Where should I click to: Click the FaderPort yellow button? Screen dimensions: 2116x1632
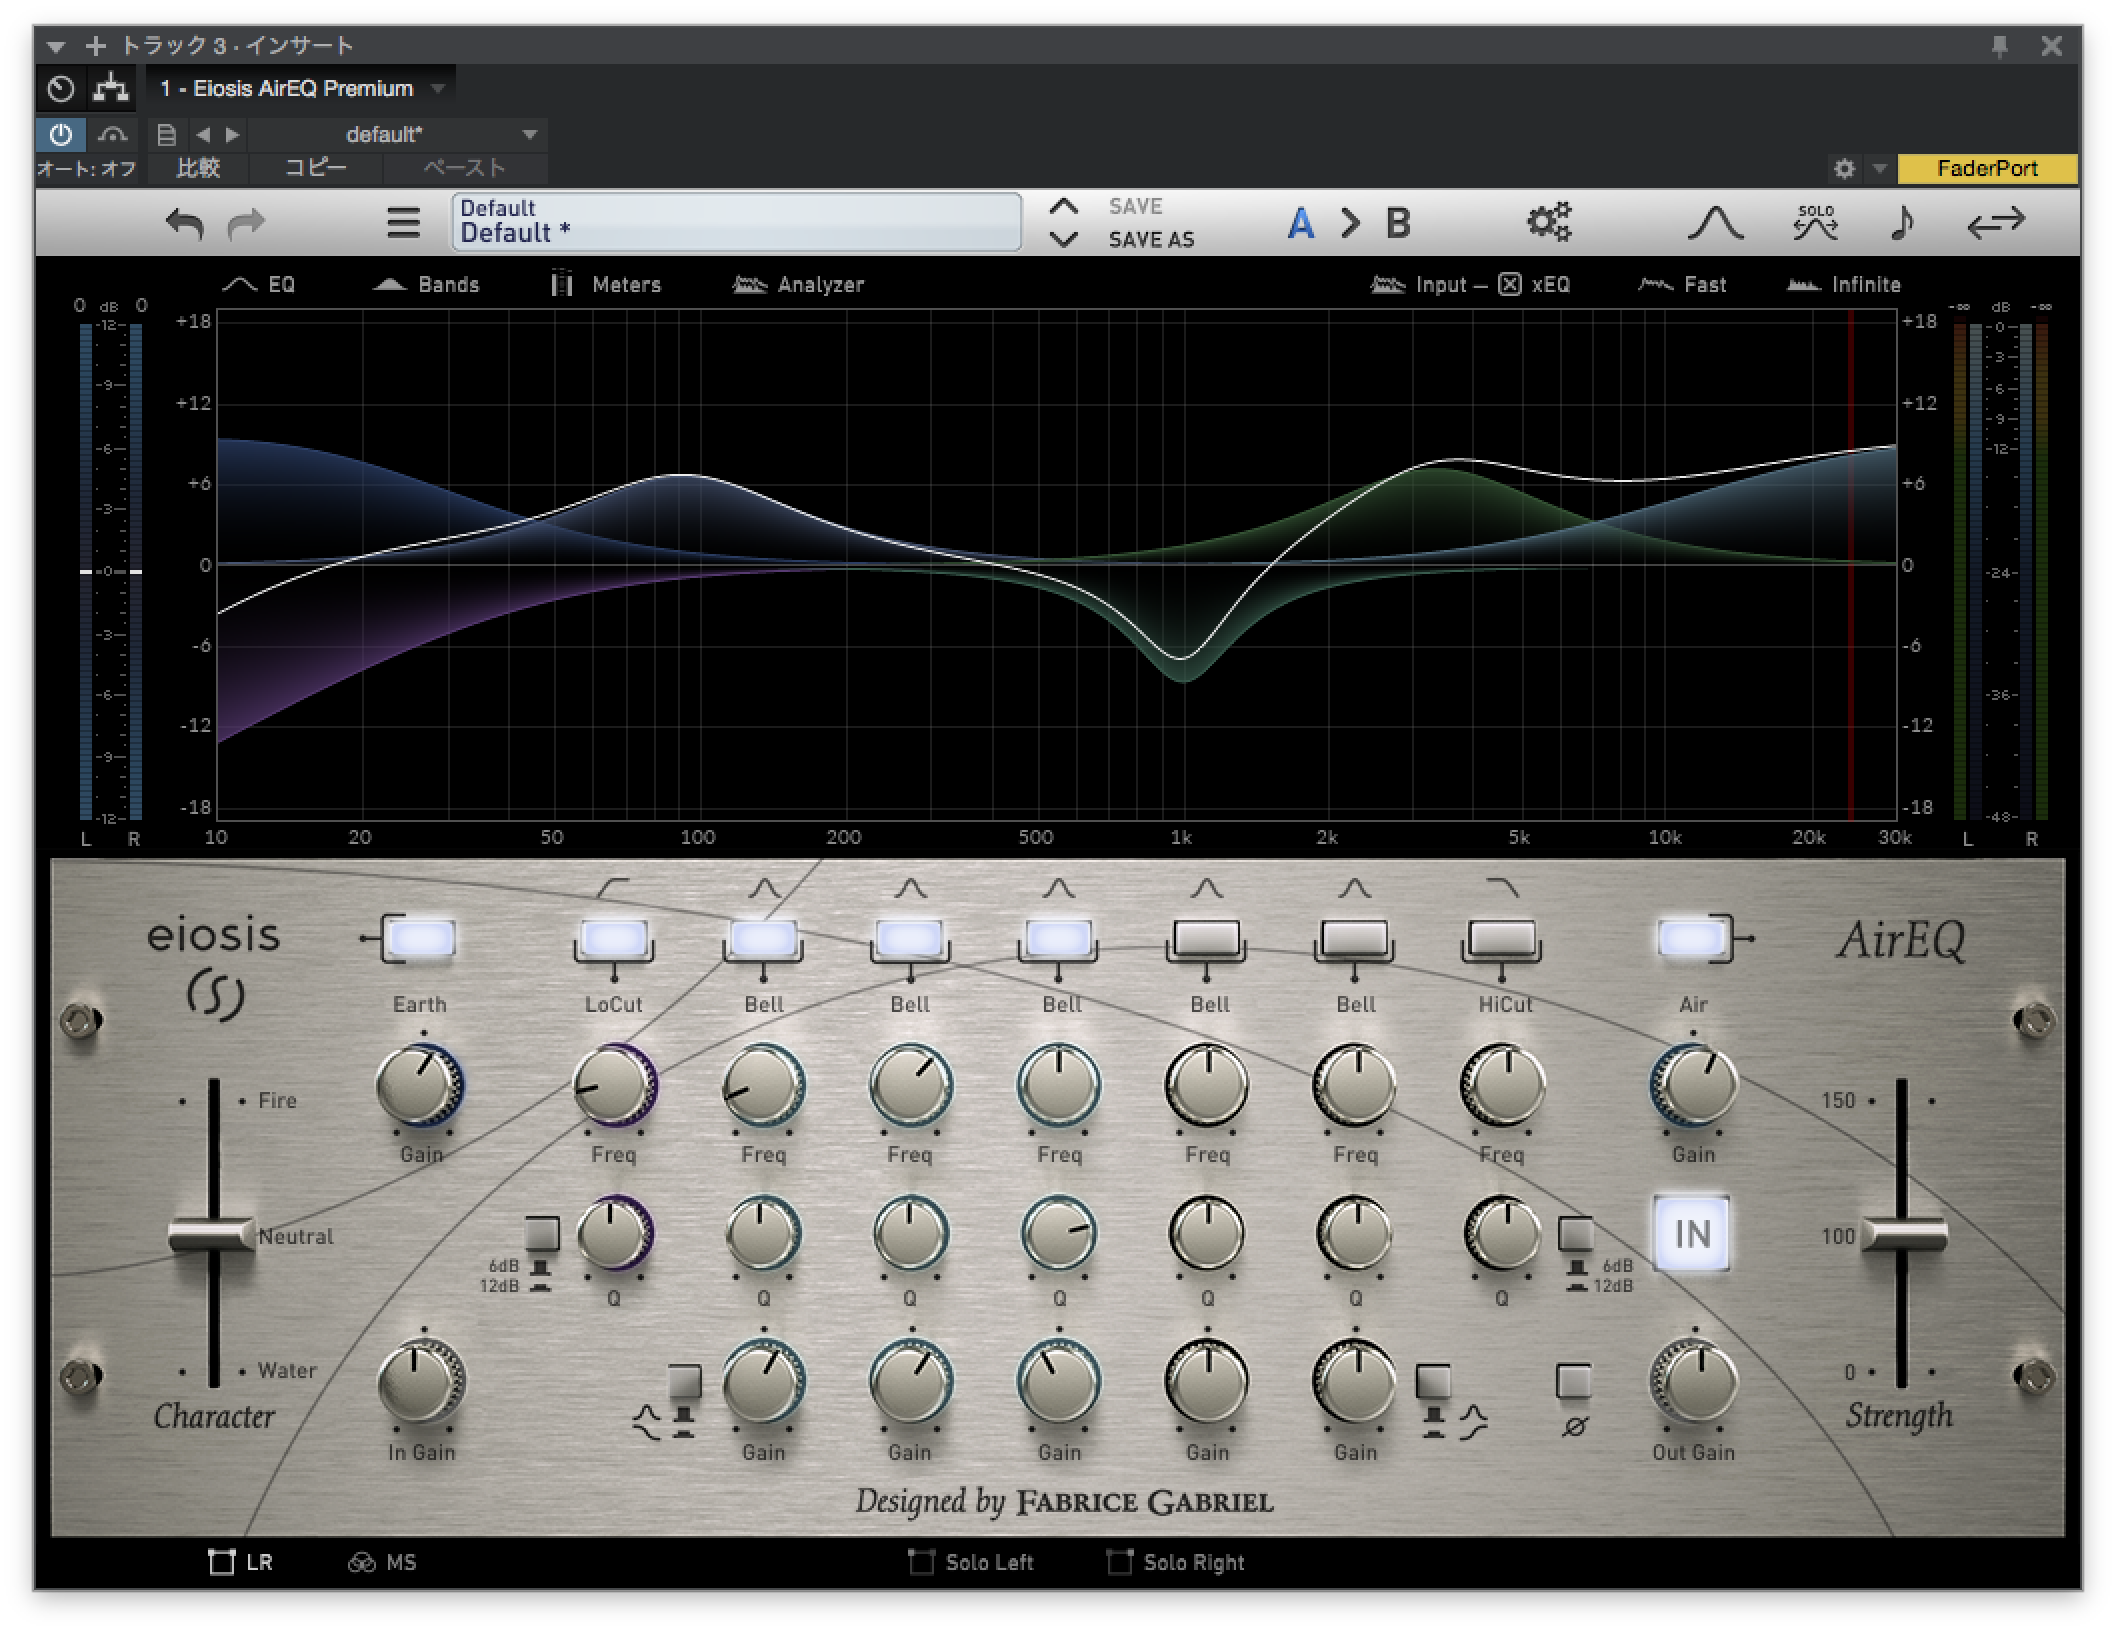click(1987, 169)
